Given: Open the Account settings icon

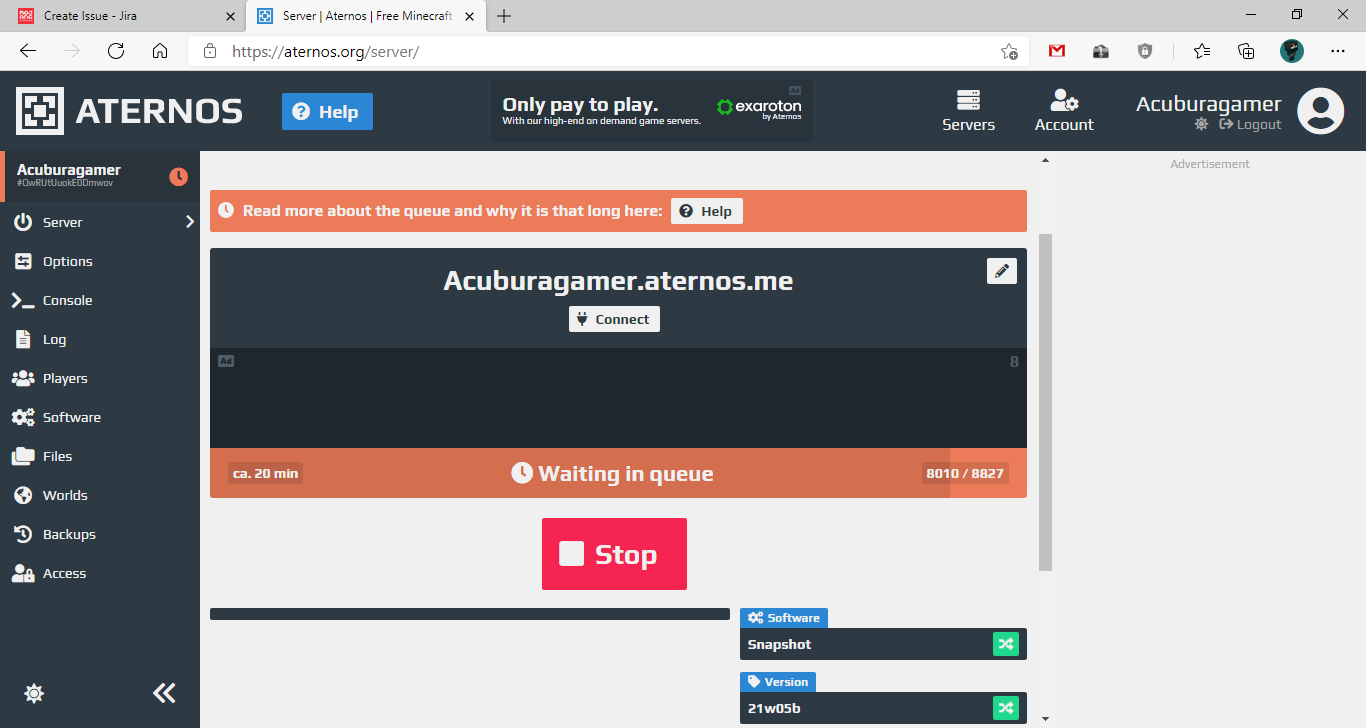Looking at the screenshot, I should (1063, 101).
